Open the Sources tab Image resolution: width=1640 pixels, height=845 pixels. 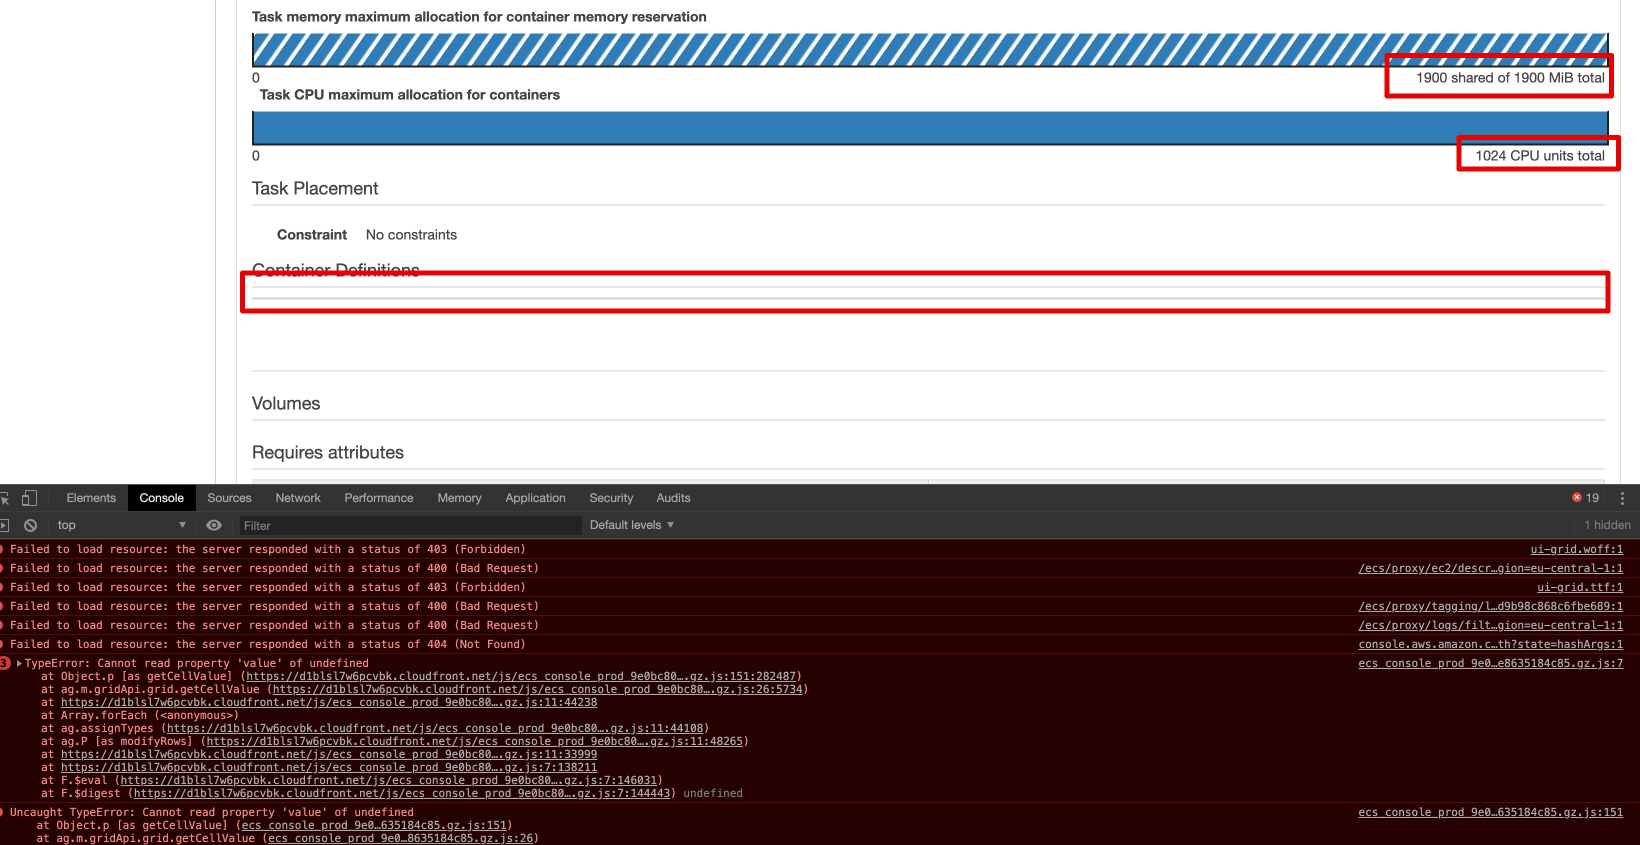229,498
